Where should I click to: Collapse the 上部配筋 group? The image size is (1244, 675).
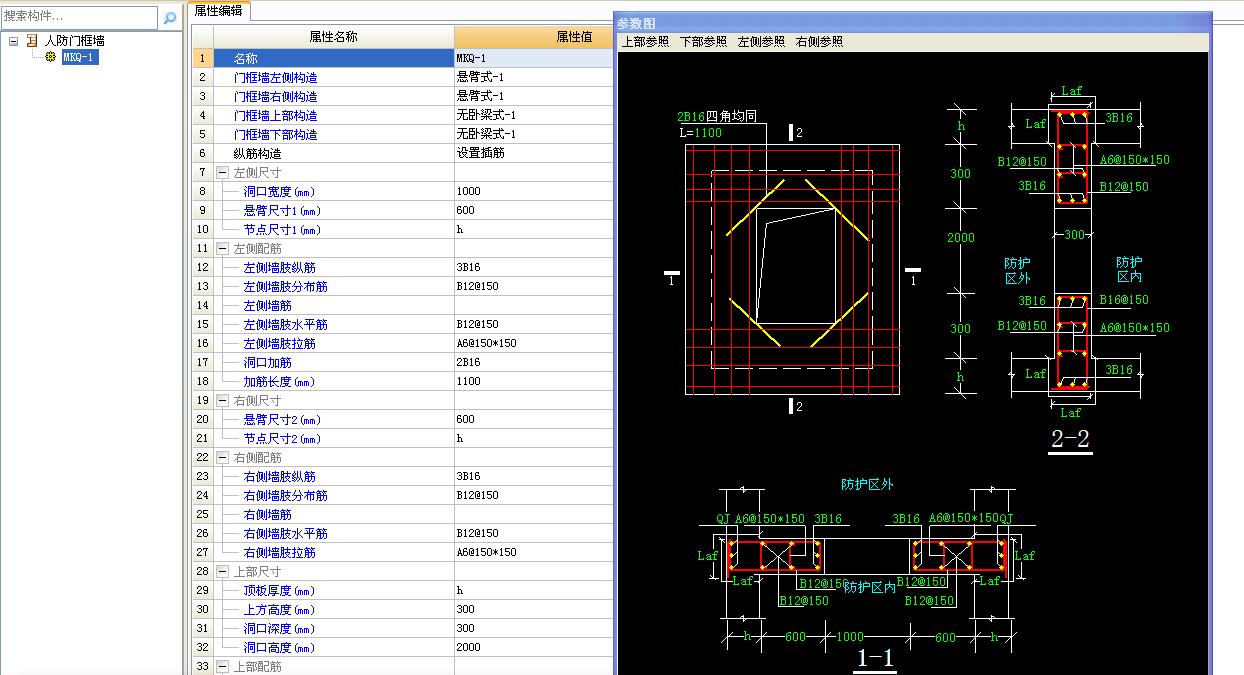222,667
